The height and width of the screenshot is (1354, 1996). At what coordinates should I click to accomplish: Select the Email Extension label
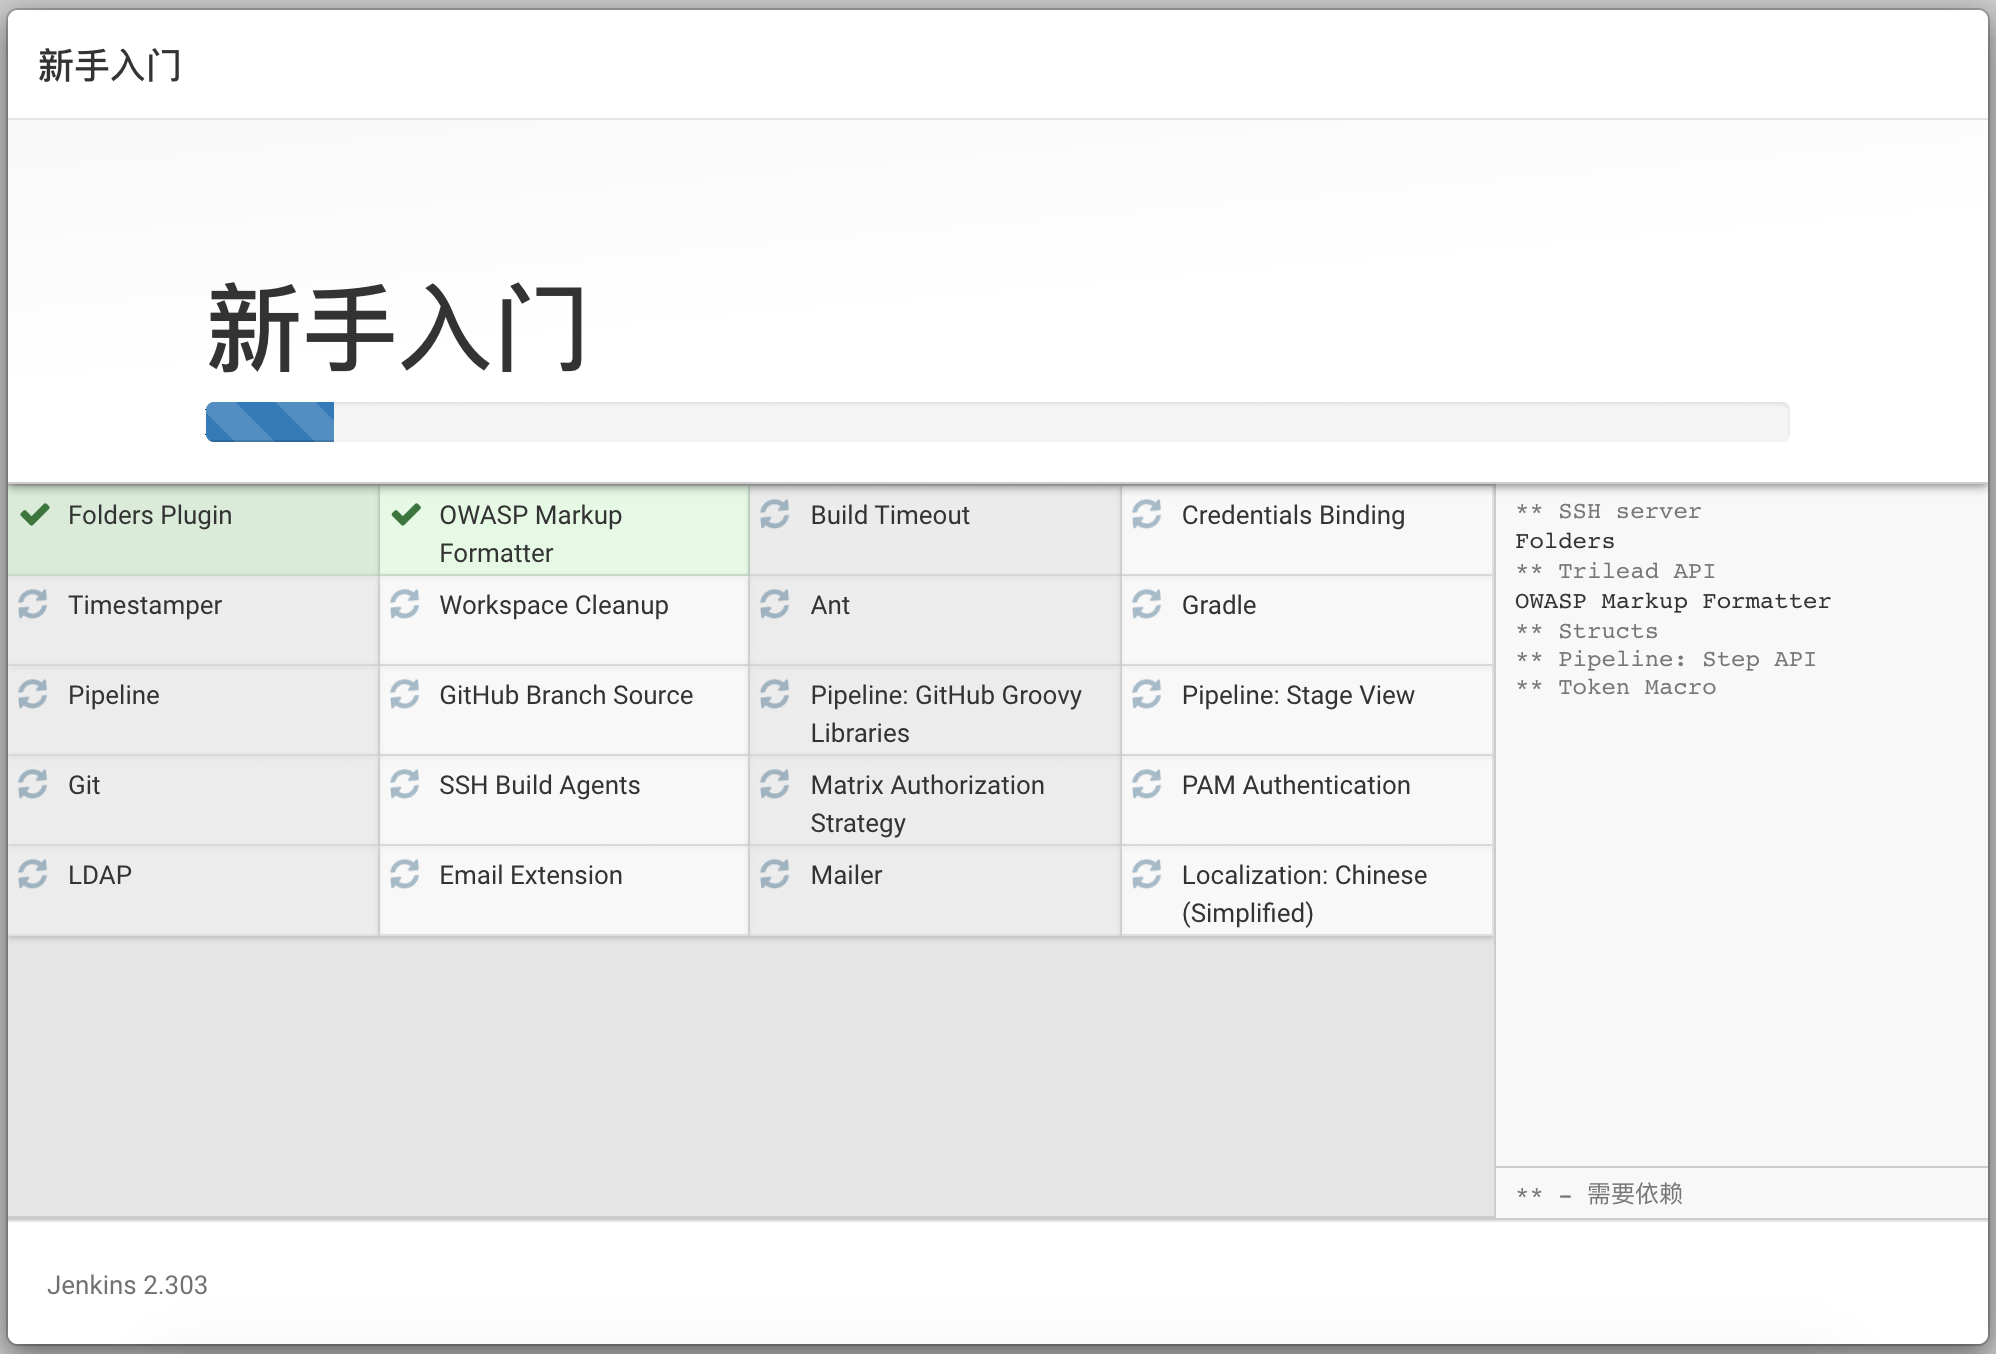click(x=531, y=875)
